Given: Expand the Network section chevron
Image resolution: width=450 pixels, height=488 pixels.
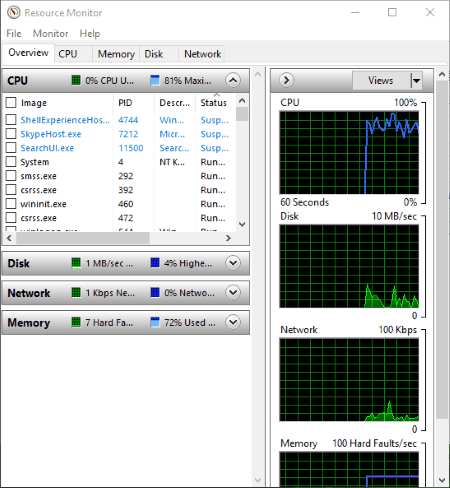Looking at the screenshot, I should (233, 293).
